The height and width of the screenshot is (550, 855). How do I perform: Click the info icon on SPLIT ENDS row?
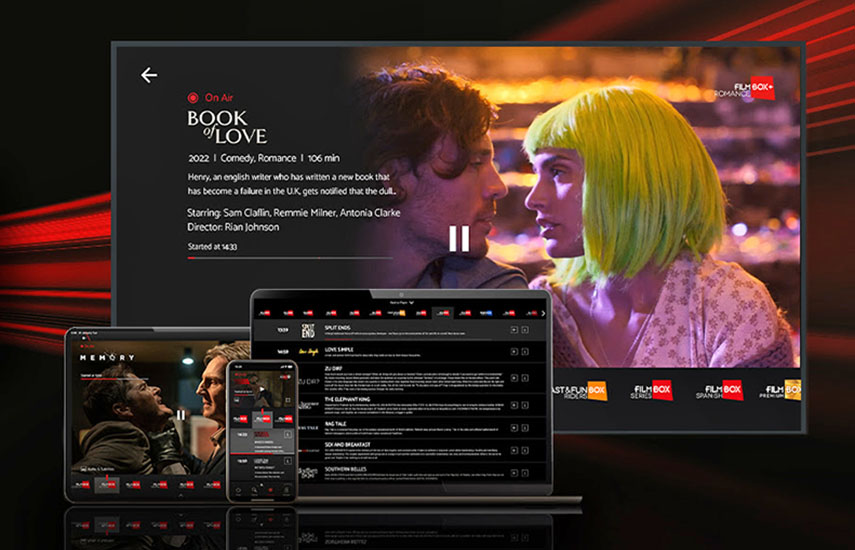click(x=525, y=330)
